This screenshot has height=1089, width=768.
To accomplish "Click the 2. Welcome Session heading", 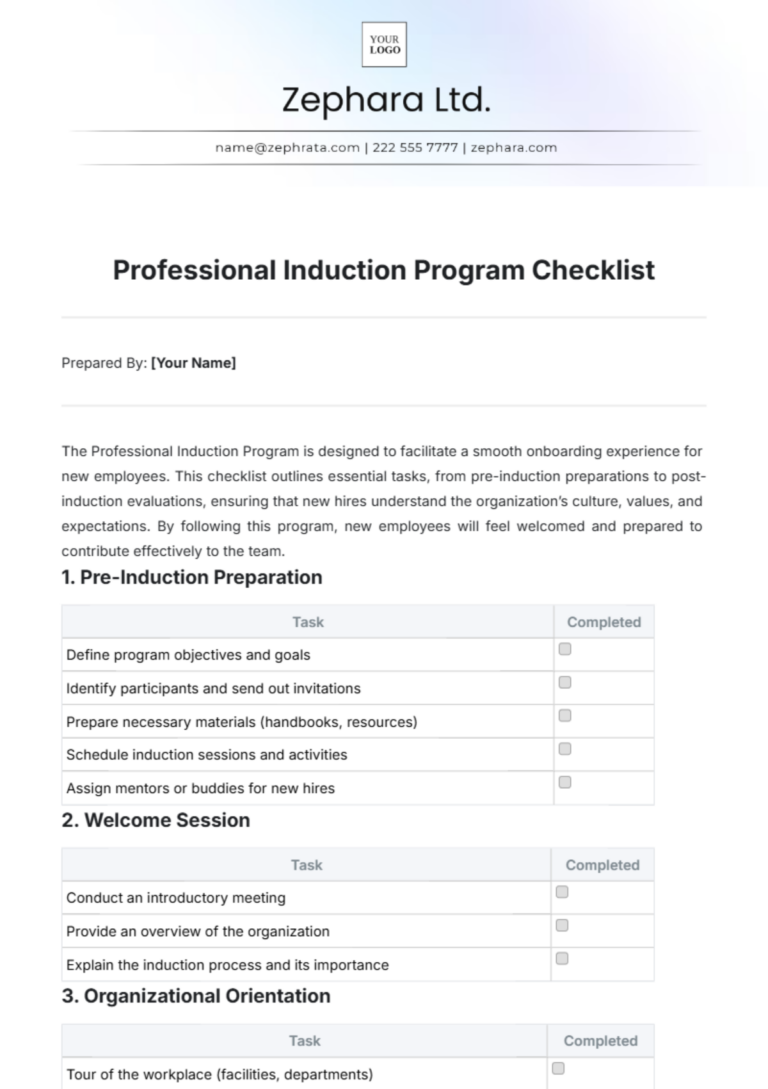I will click(x=156, y=820).
